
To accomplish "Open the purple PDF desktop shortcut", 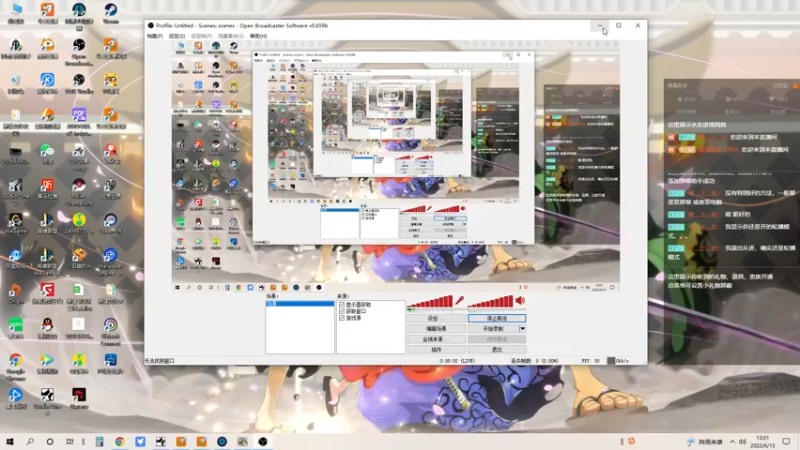I will click(79, 120).
